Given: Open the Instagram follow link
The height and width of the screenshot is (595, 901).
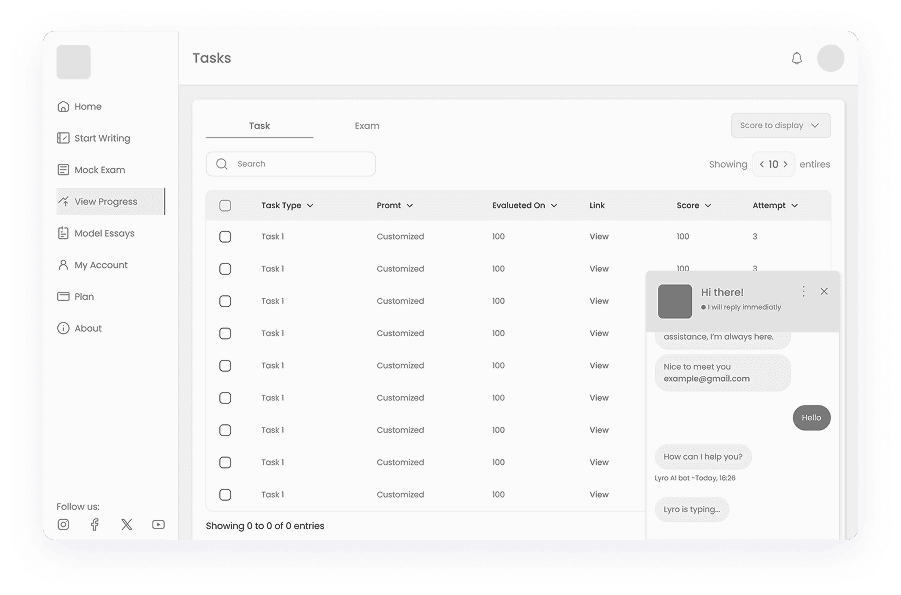Looking at the screenshot, I should click(x=63, y=524).
